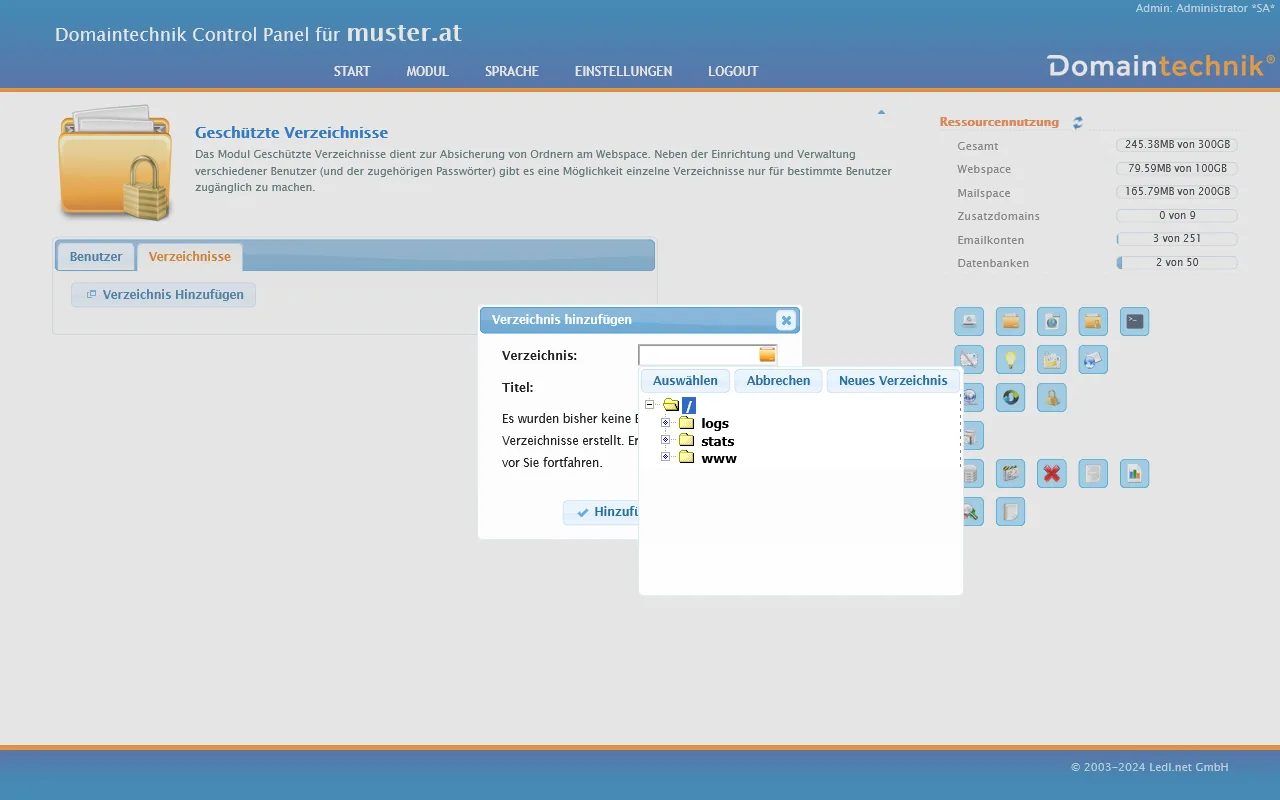Refresh the Ressourcennutzung panel
1280x800 pixels.
tap(1078, 123)
